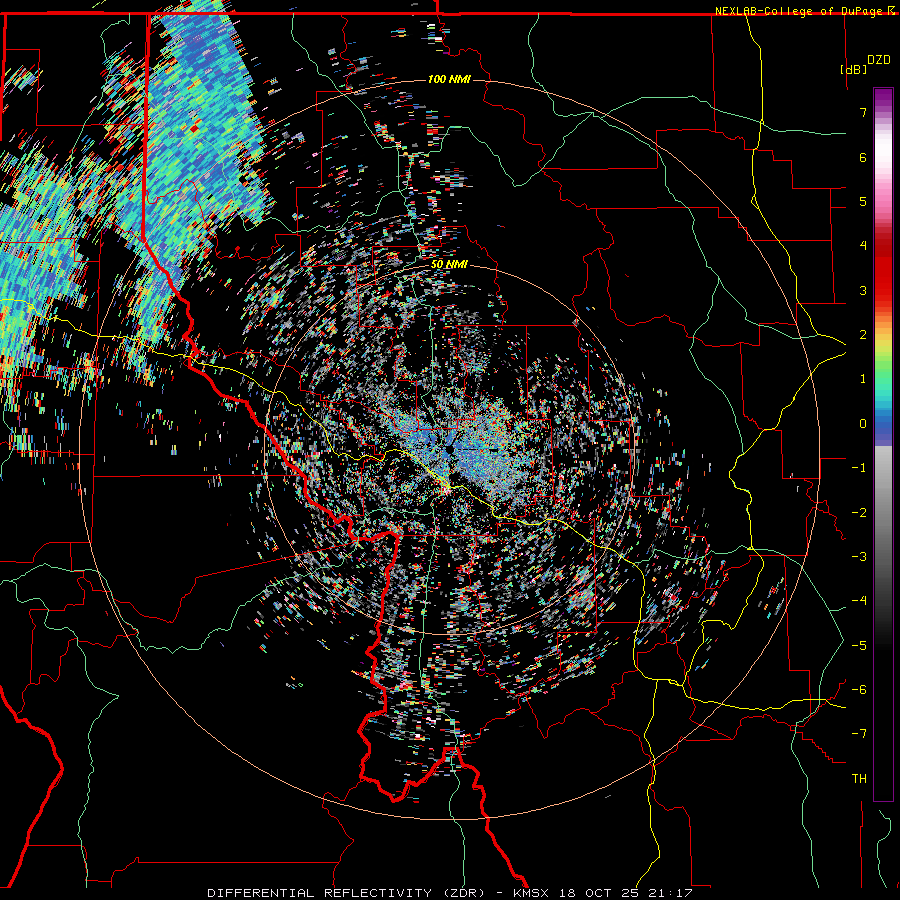Click the -6 value on the color scale
Image resolution: width=900 pixels, height=900 pixels.
[x=859, y=690]
